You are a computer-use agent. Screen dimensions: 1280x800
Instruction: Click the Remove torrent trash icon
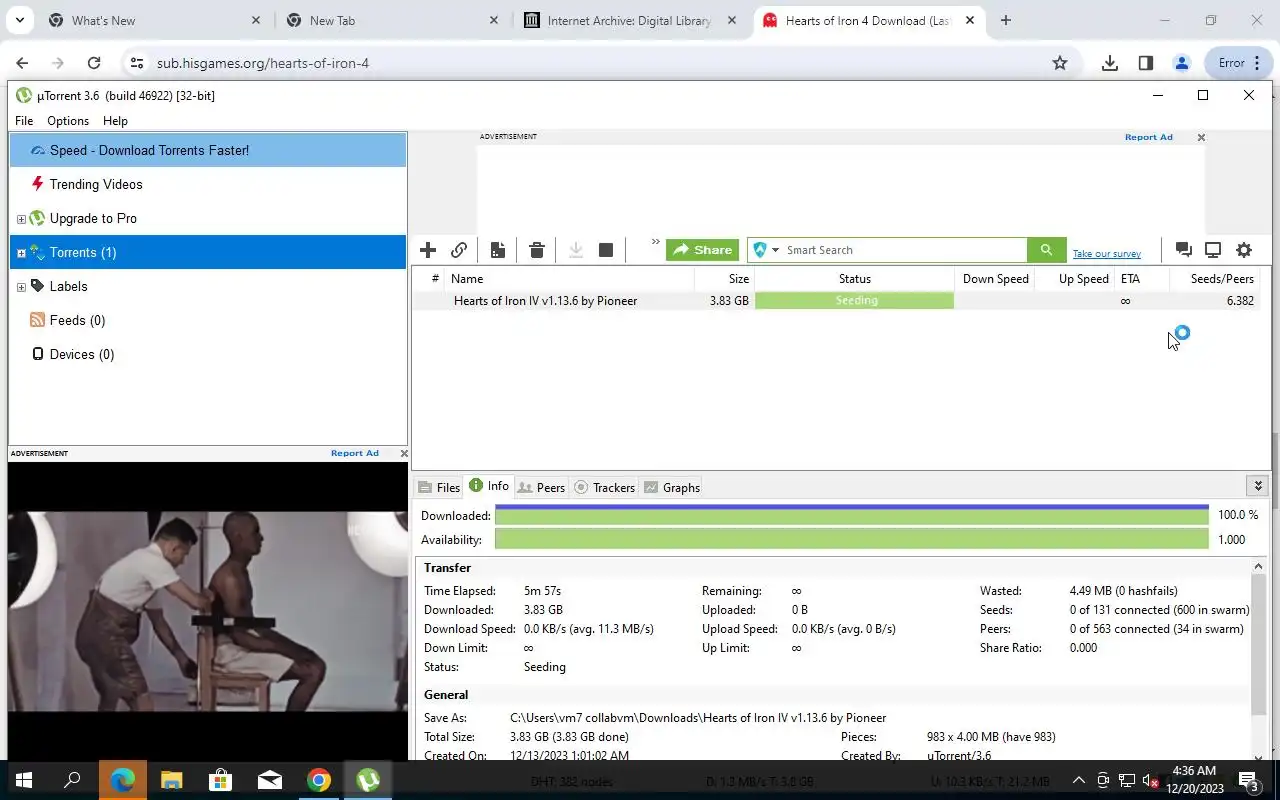(x=537, y=250)
